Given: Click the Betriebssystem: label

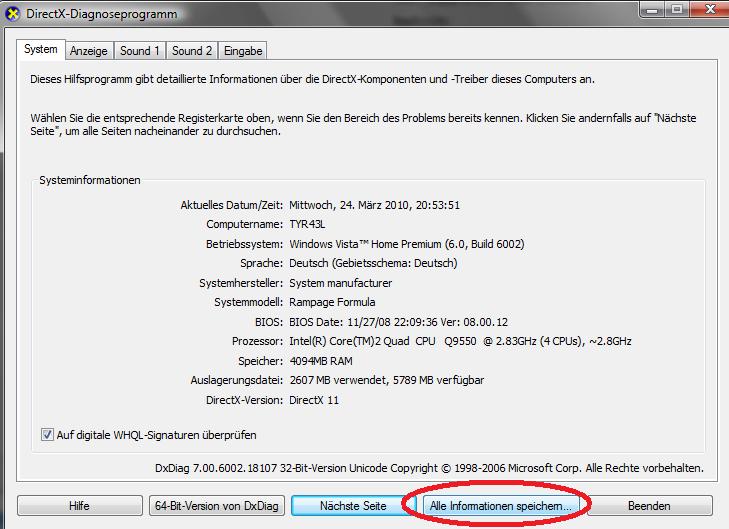Looking at the screenshot, I should pyautogui.click(x=244, y=244).
